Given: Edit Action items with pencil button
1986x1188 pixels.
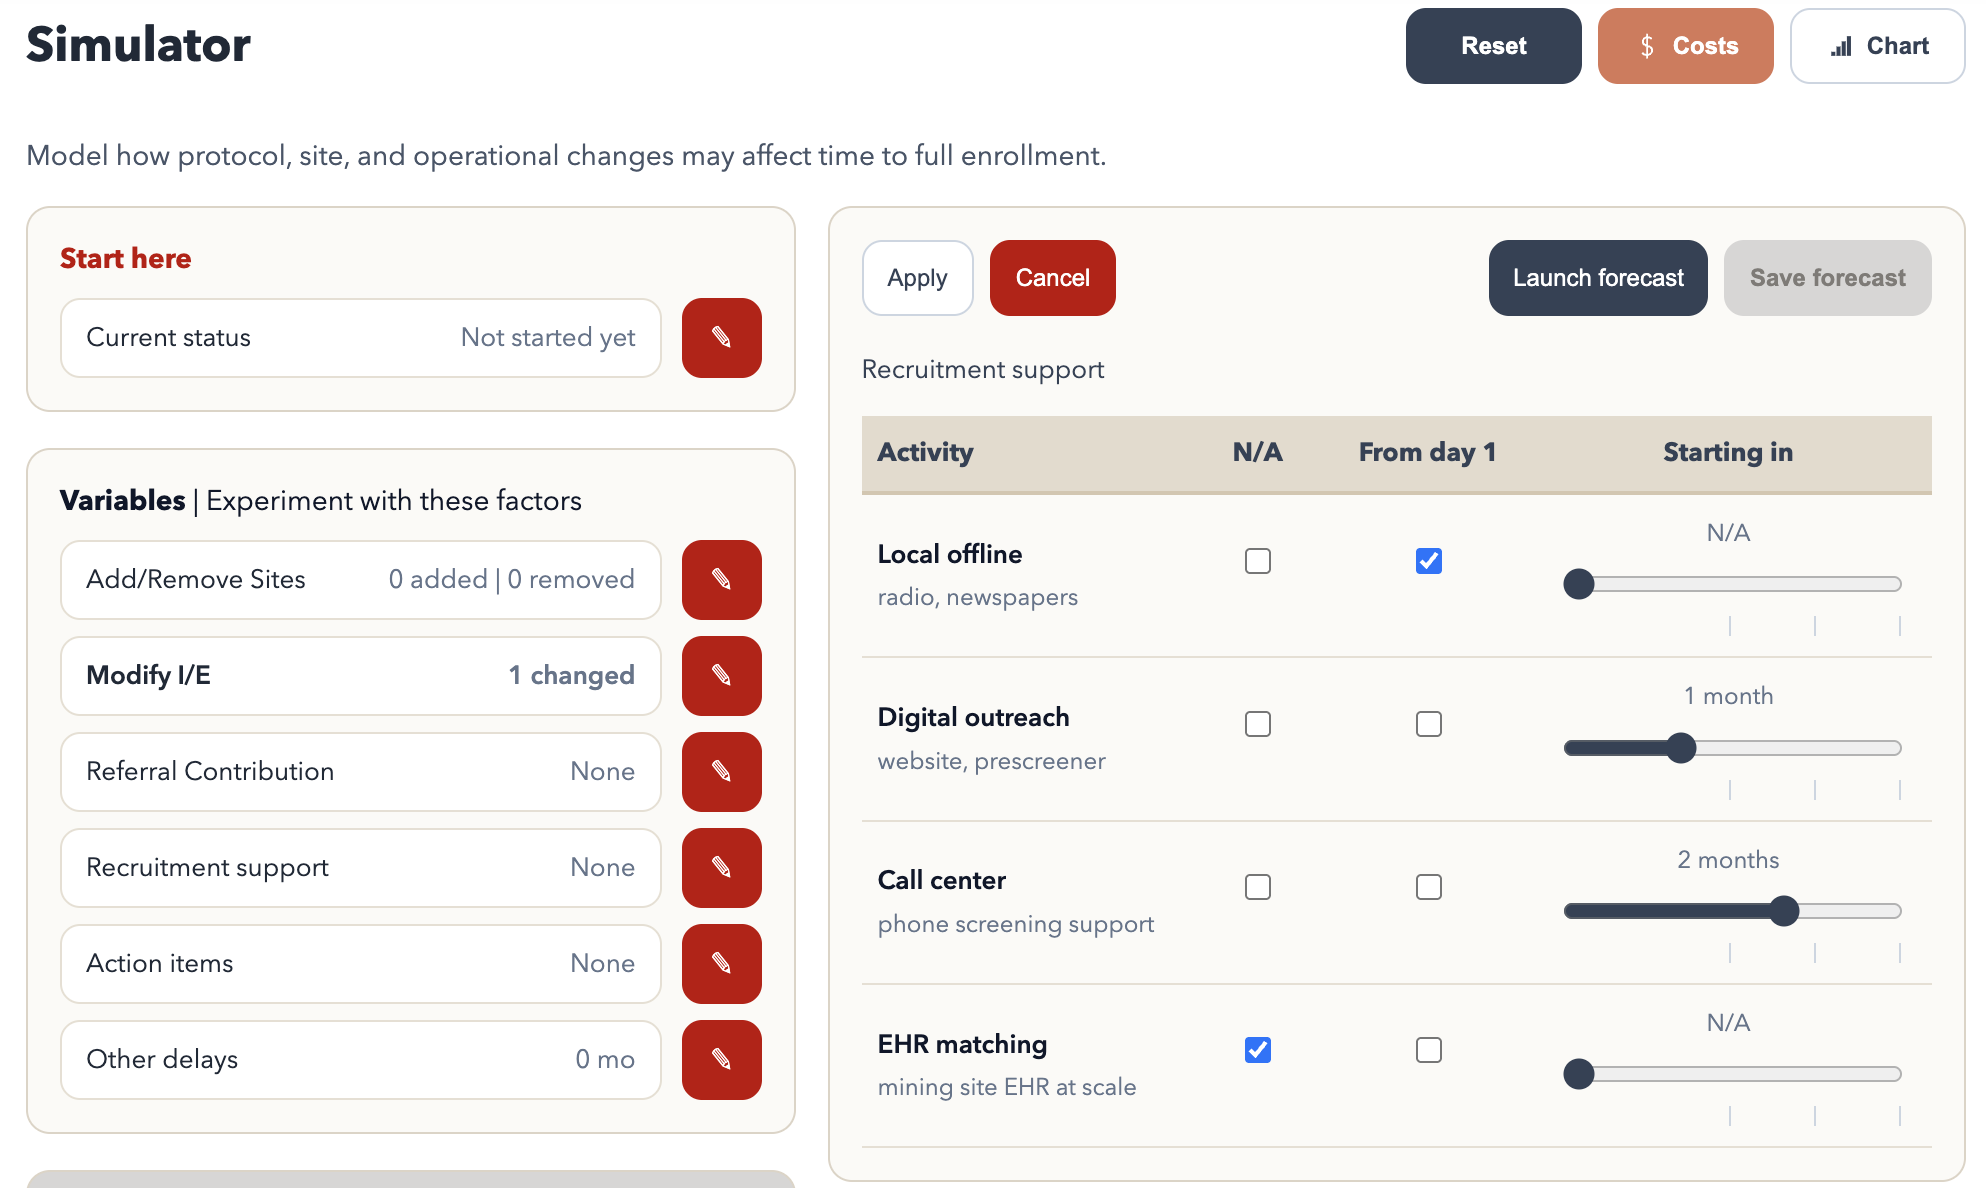Looking at the screenshot, I should point(721,964).
